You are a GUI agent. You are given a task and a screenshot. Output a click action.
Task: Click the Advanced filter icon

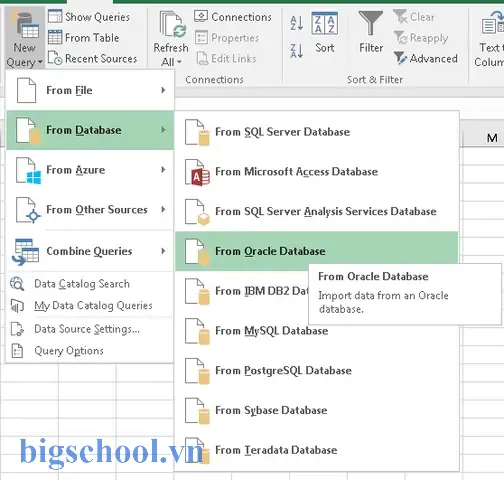click(400, 58)
